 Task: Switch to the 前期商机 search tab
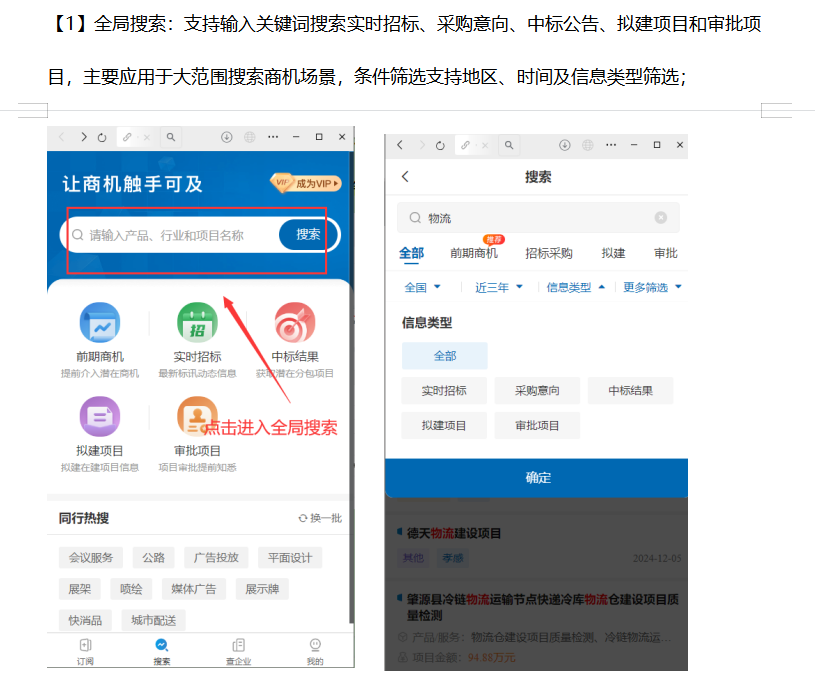473,253
